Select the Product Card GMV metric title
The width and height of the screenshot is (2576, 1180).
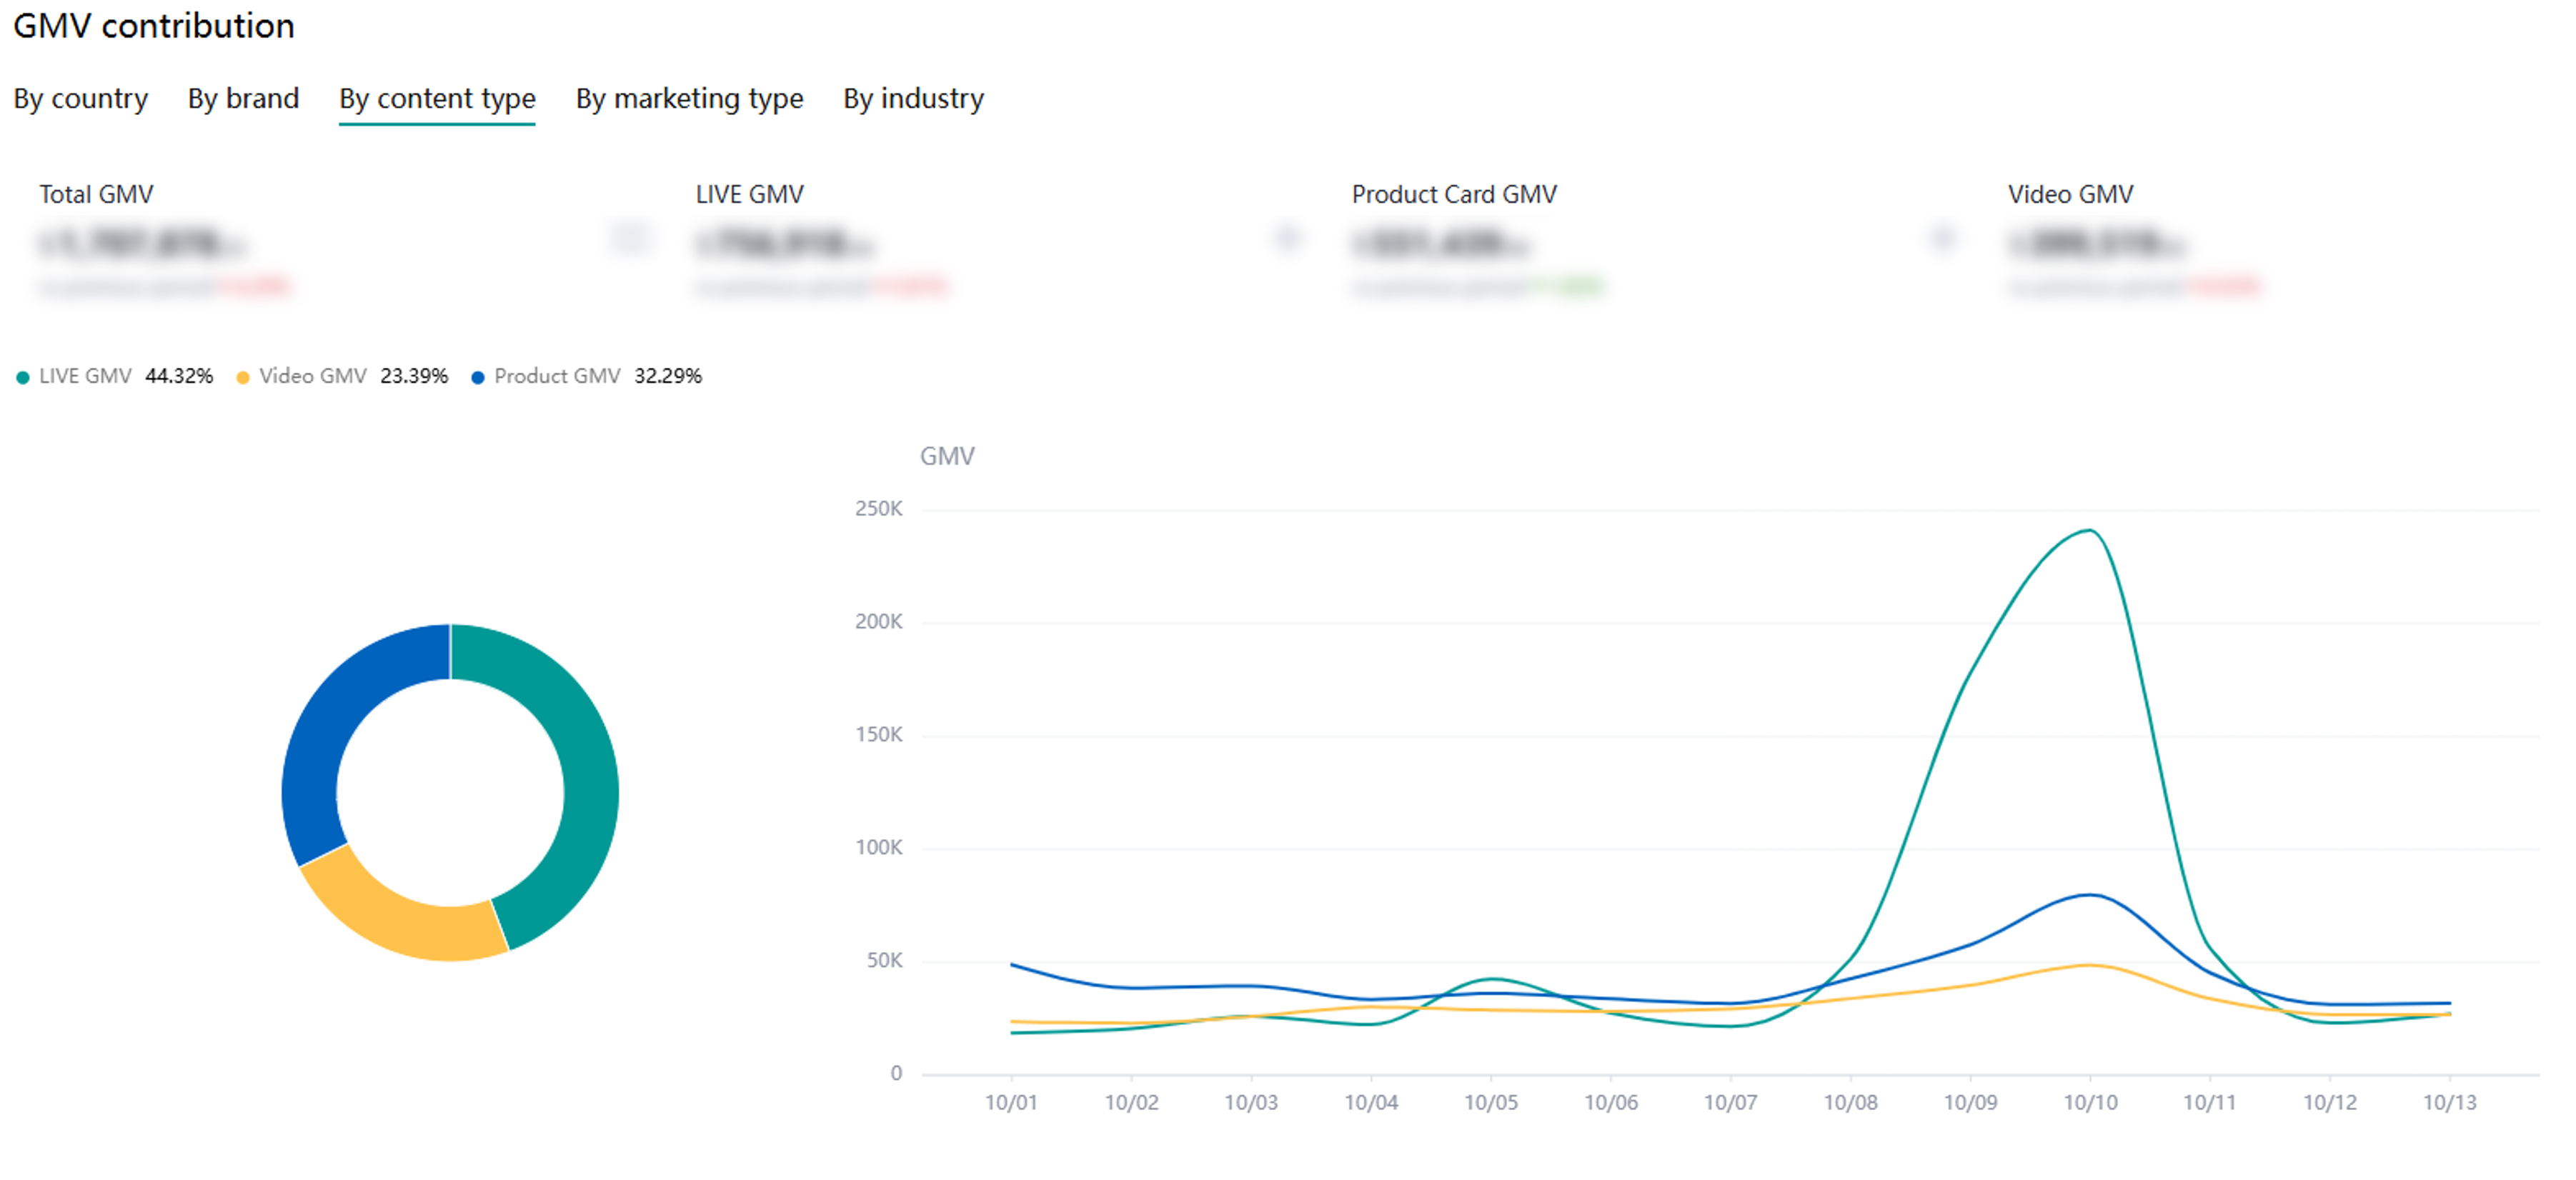pyautogui.click(x=1453, y=194)
